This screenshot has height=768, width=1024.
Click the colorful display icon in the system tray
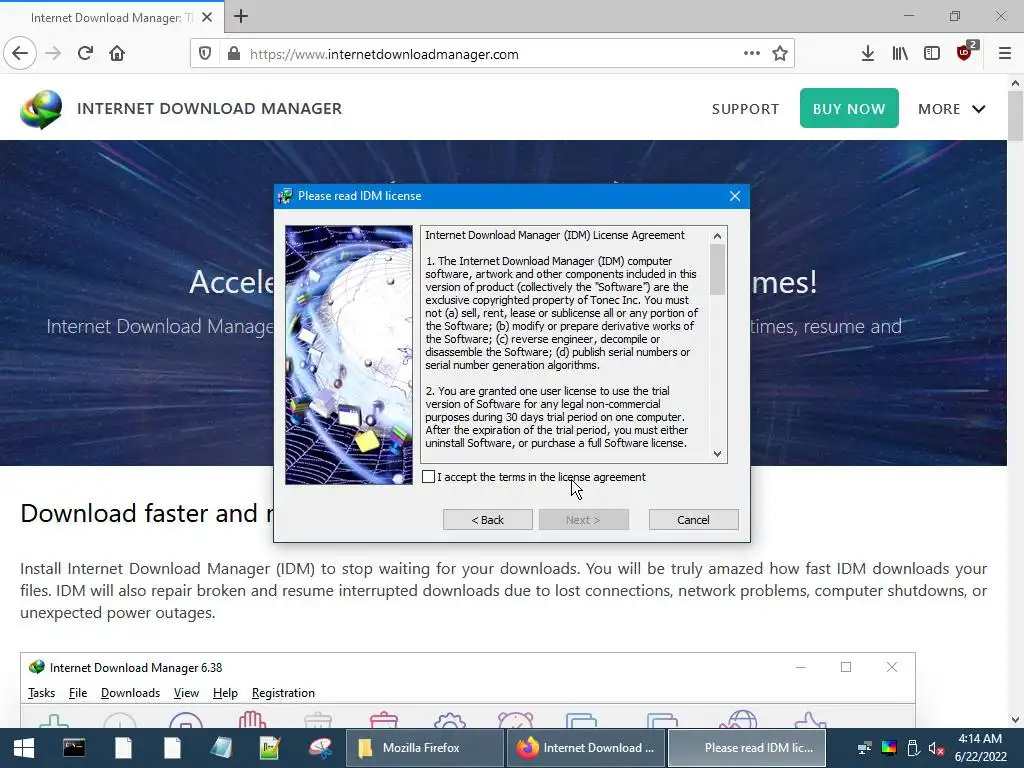889,748
